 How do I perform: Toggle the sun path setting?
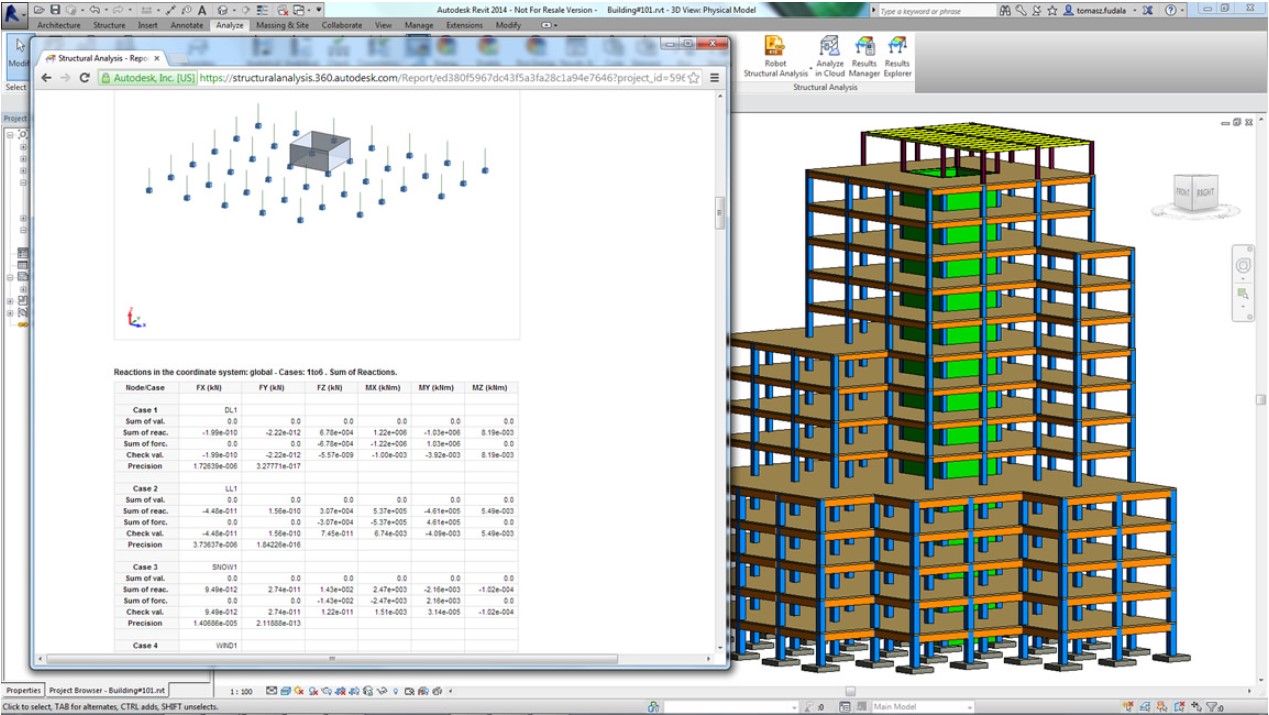(x=298, y=689)
